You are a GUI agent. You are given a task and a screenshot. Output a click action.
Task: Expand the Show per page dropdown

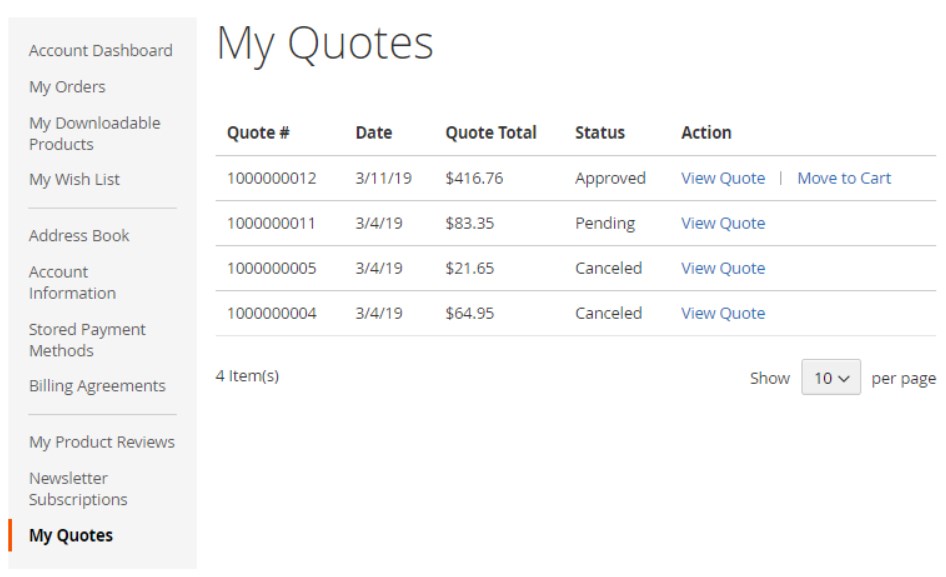(x=830, y=378)
